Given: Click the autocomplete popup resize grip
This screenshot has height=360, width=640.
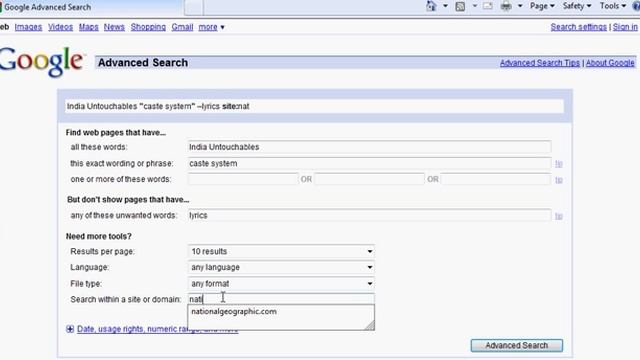Looking at the screenshot, I should pos(370,325).
